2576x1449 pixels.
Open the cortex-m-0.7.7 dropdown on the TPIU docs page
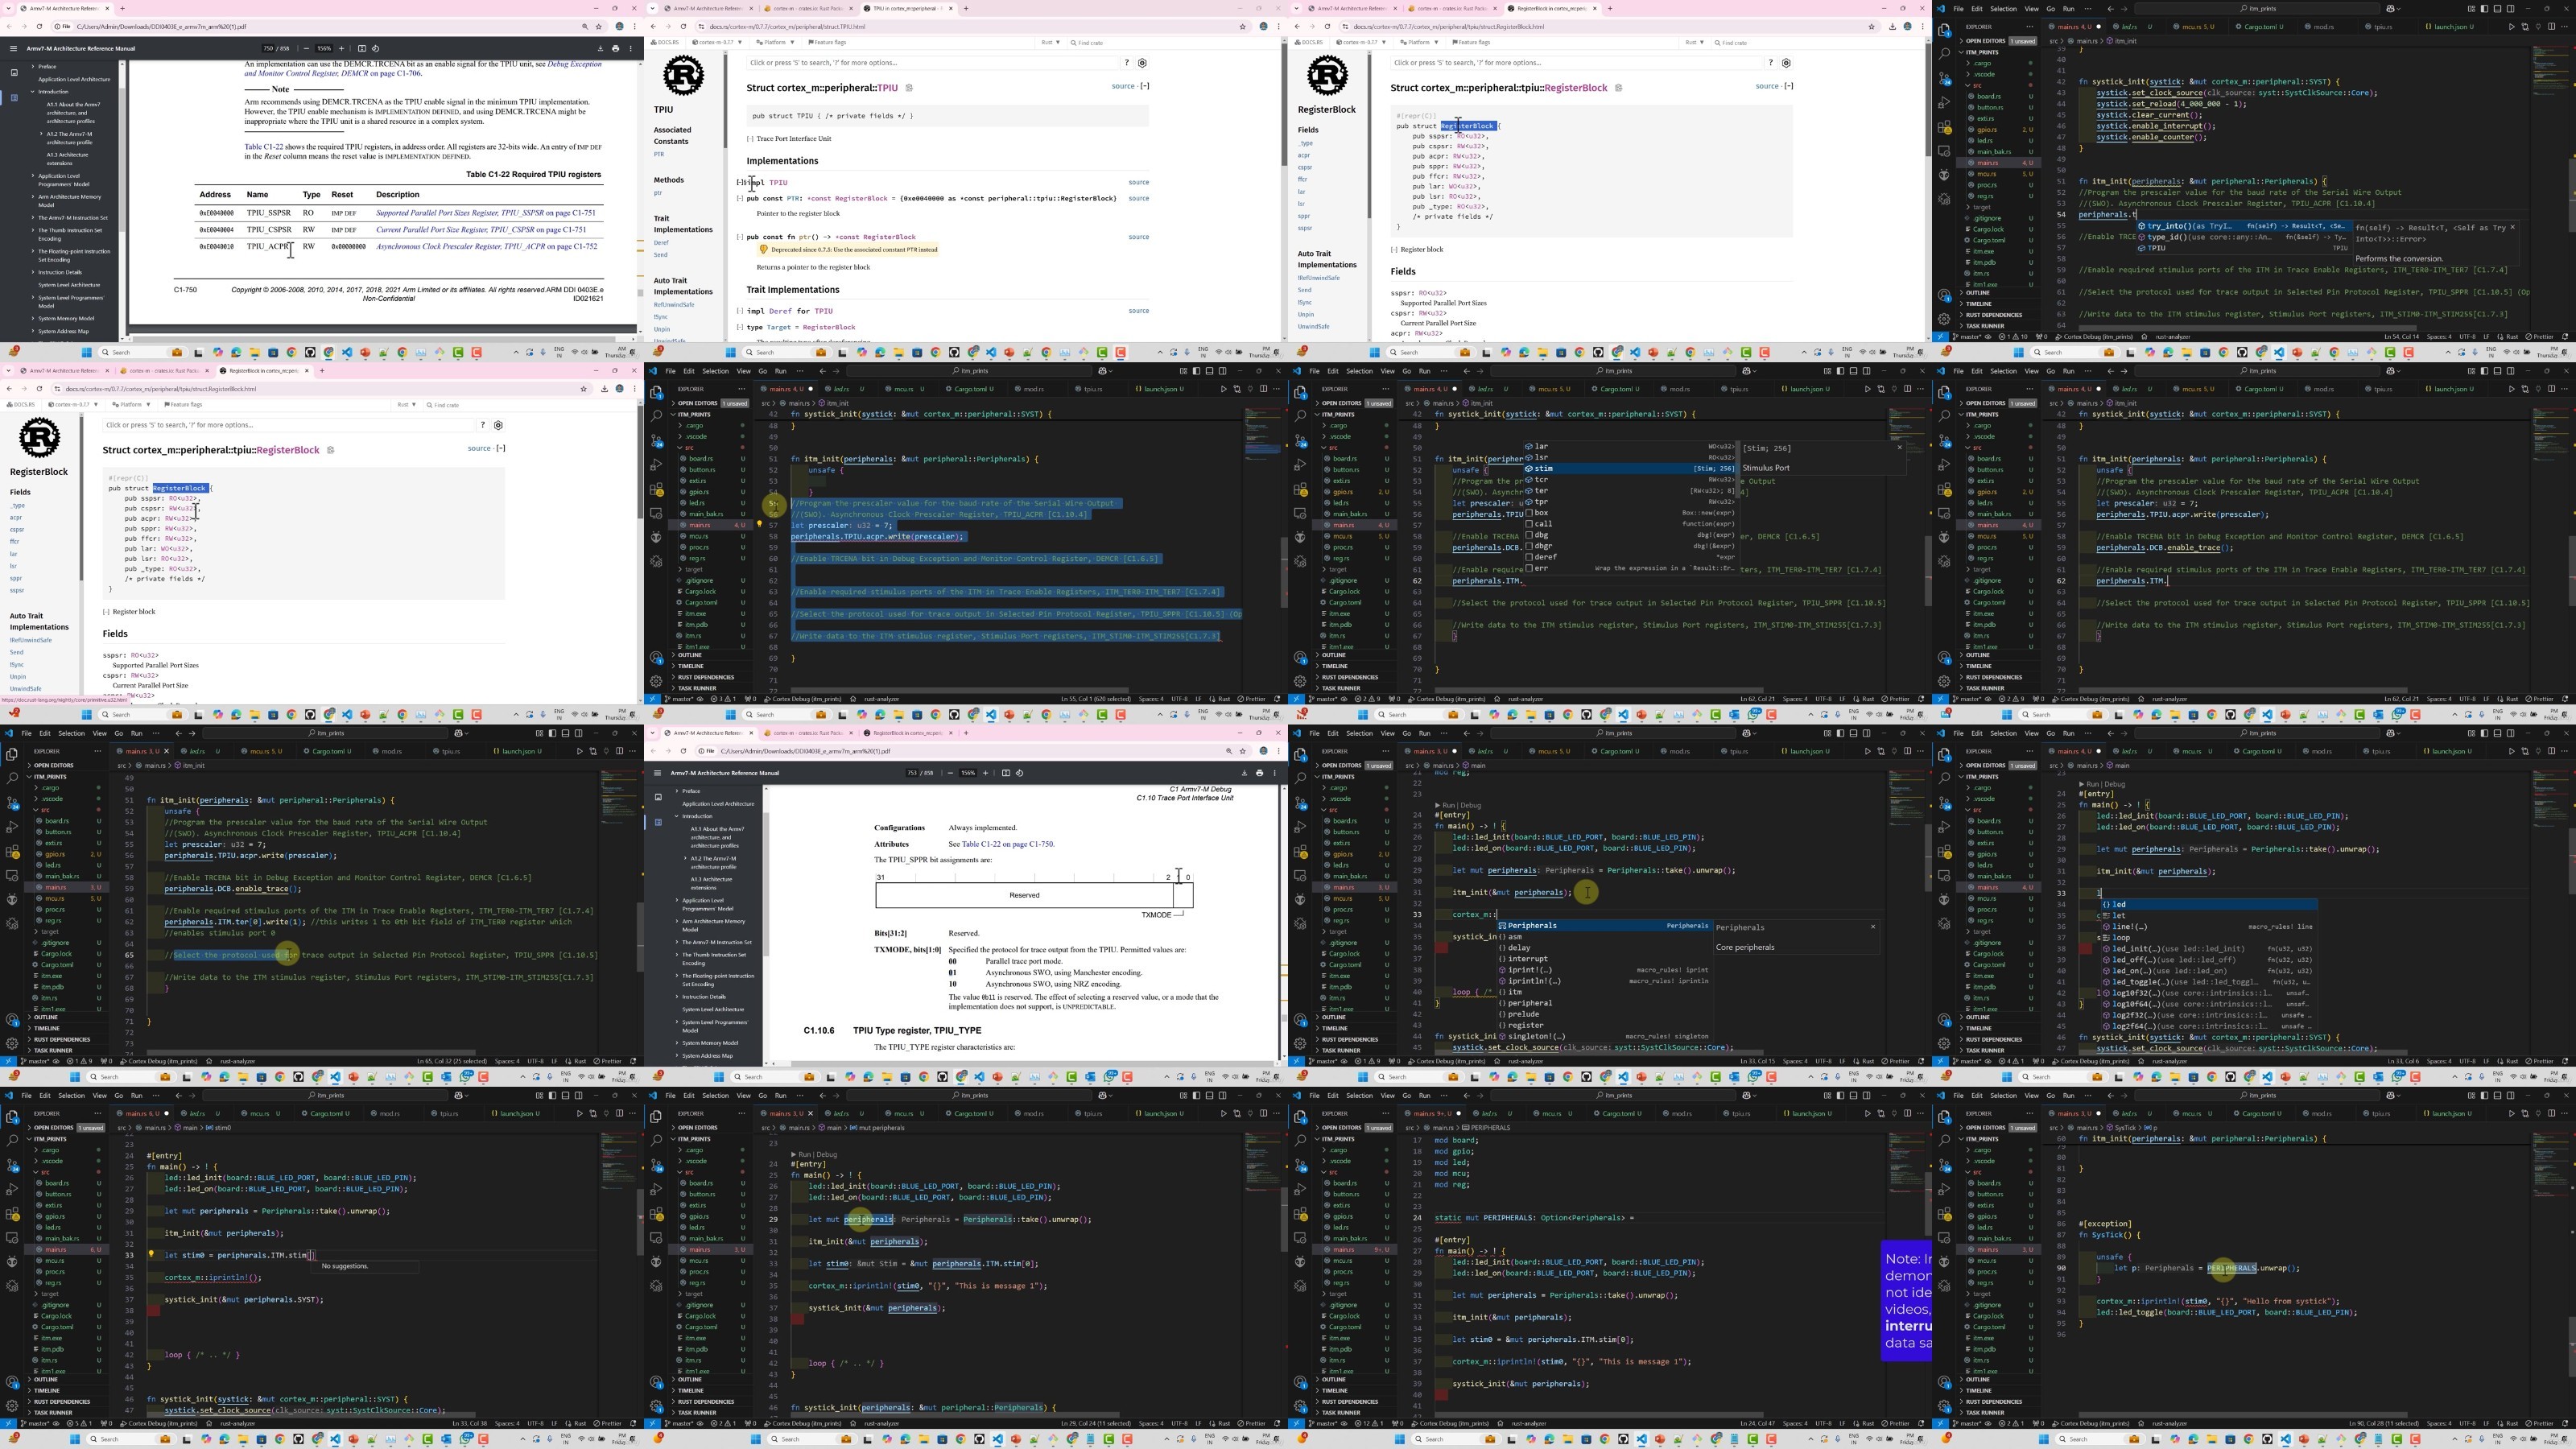(719, 42)
